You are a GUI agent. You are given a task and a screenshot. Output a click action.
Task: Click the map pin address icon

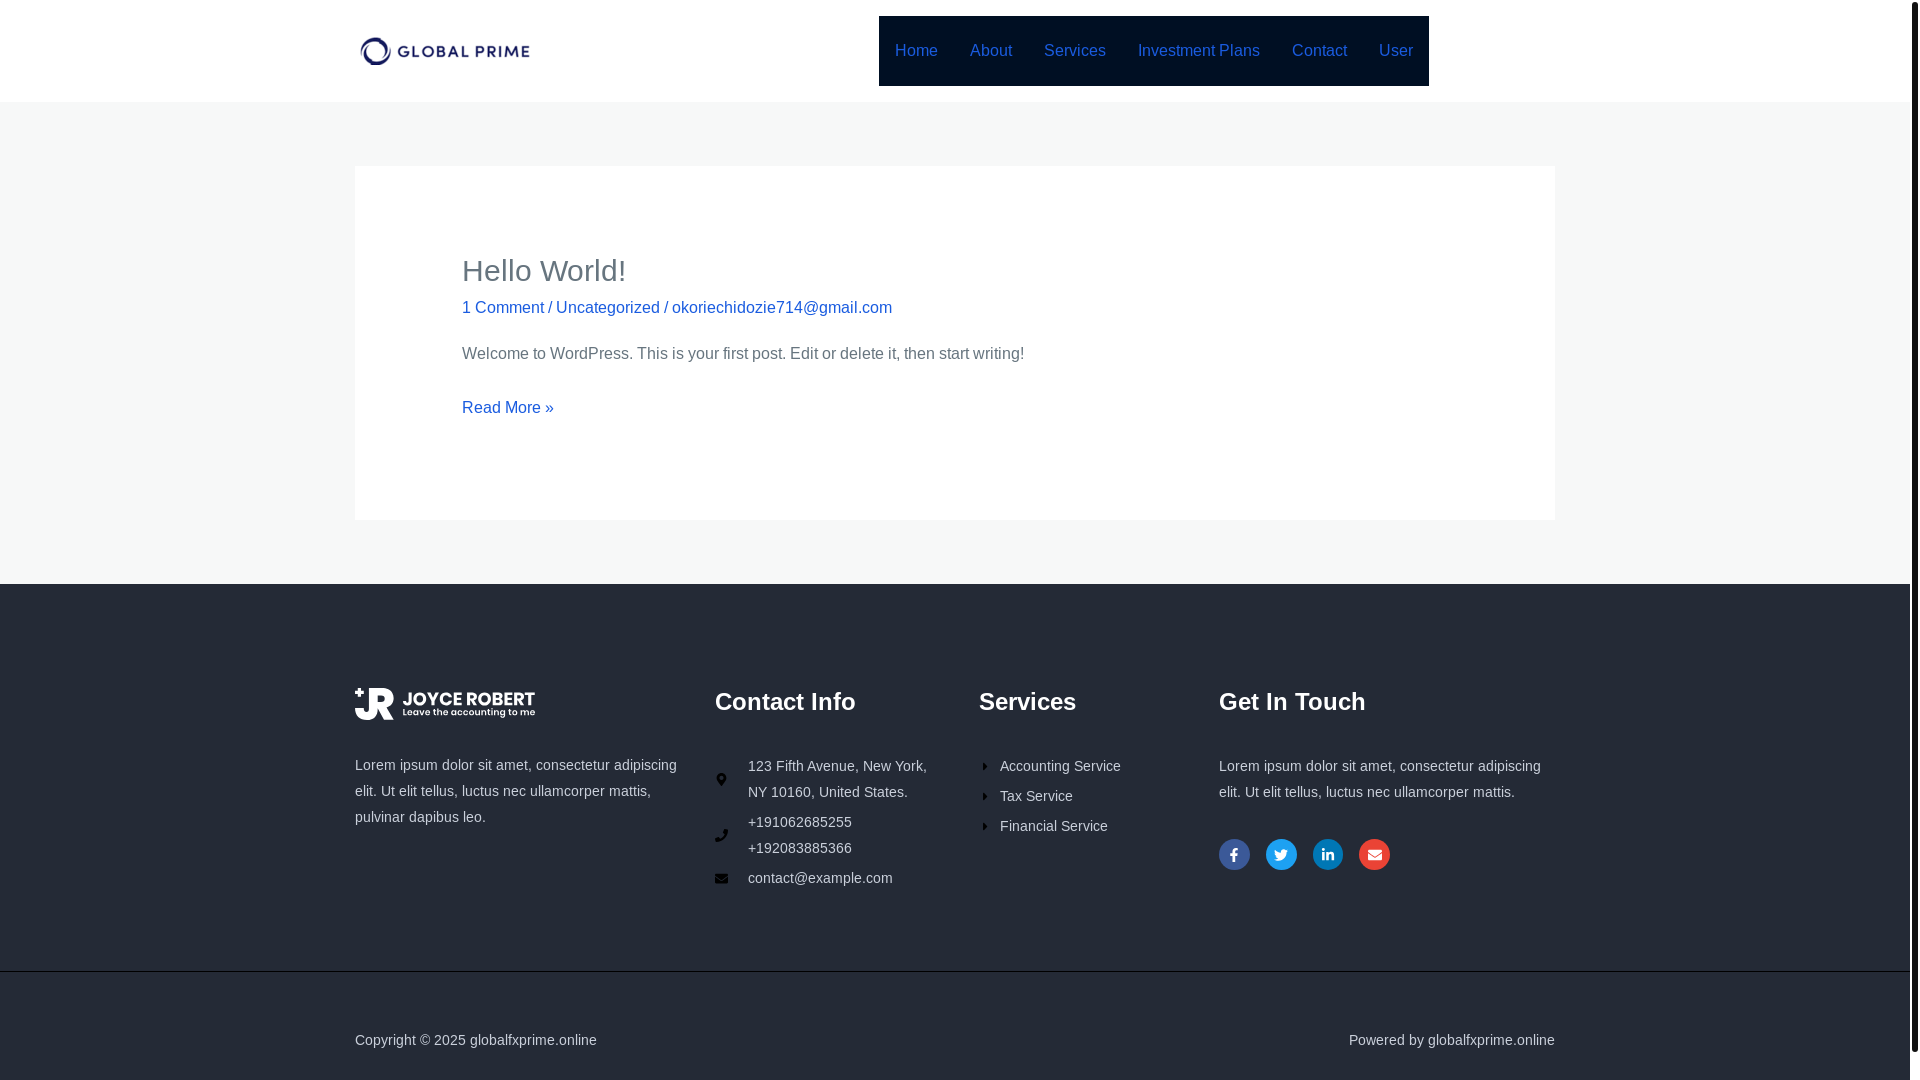[x=721, y=779]
